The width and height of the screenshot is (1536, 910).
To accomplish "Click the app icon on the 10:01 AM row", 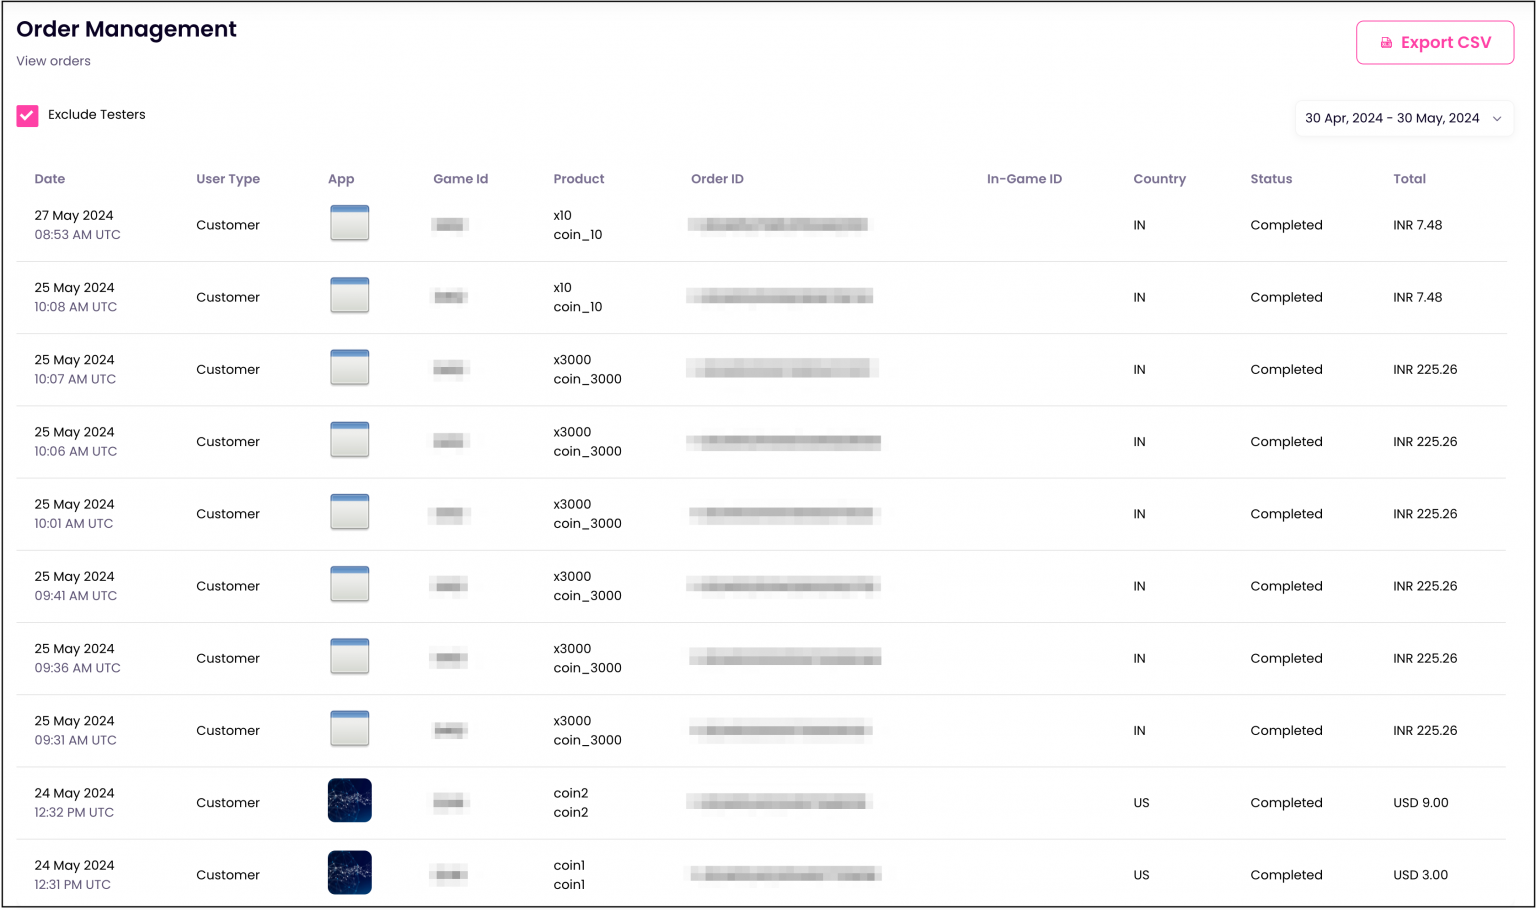I will click(x=349, y=512).
